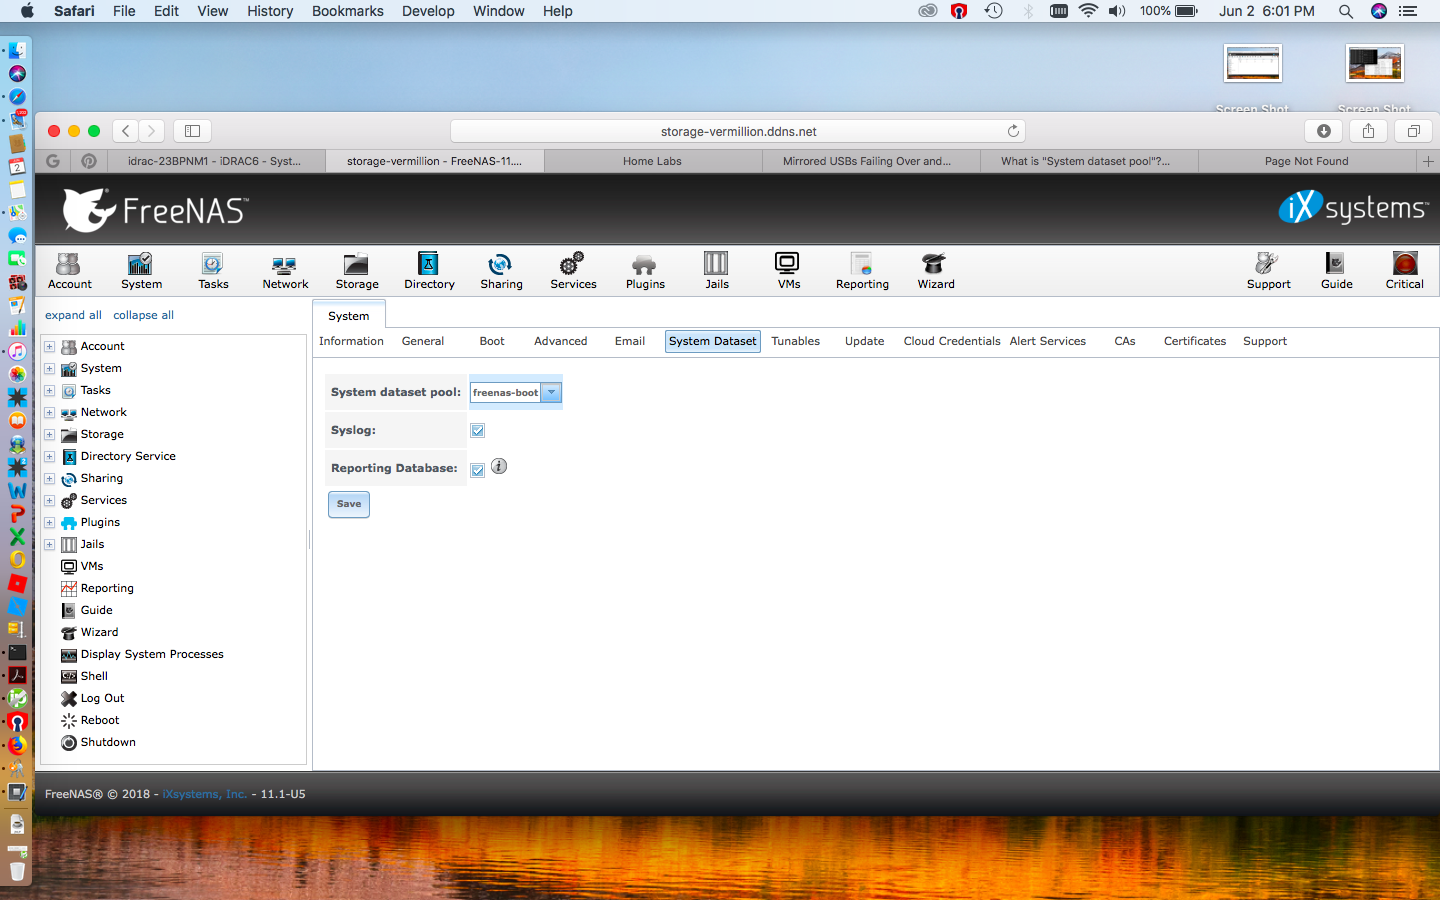This screenshot has height=900, width=1440.
Task: Switch to the Advanced tab
Action: click(560, 341)
